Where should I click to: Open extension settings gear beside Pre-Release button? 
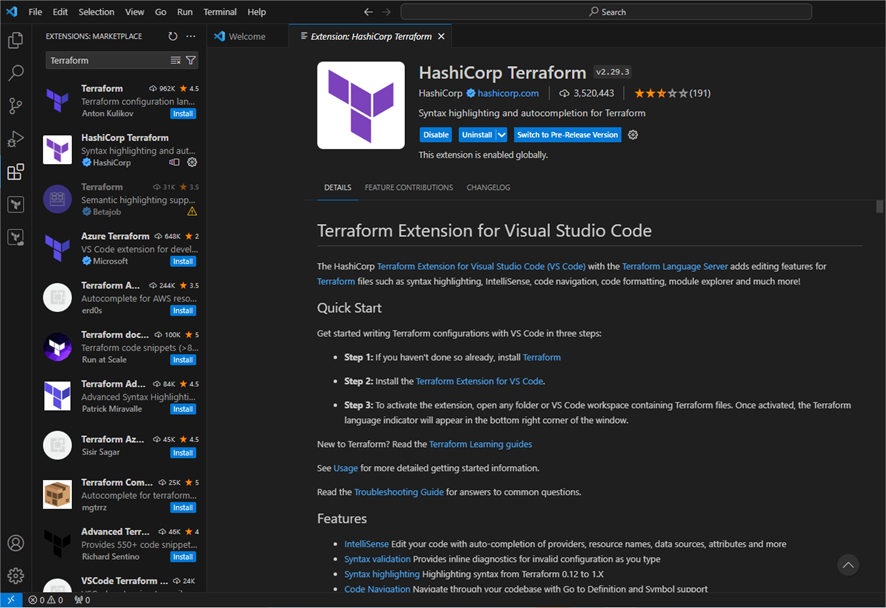point(633,134)
